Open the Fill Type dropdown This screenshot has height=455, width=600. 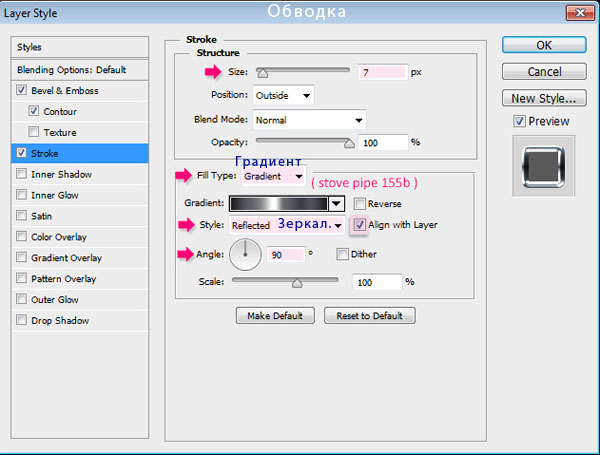coord(273,176)
